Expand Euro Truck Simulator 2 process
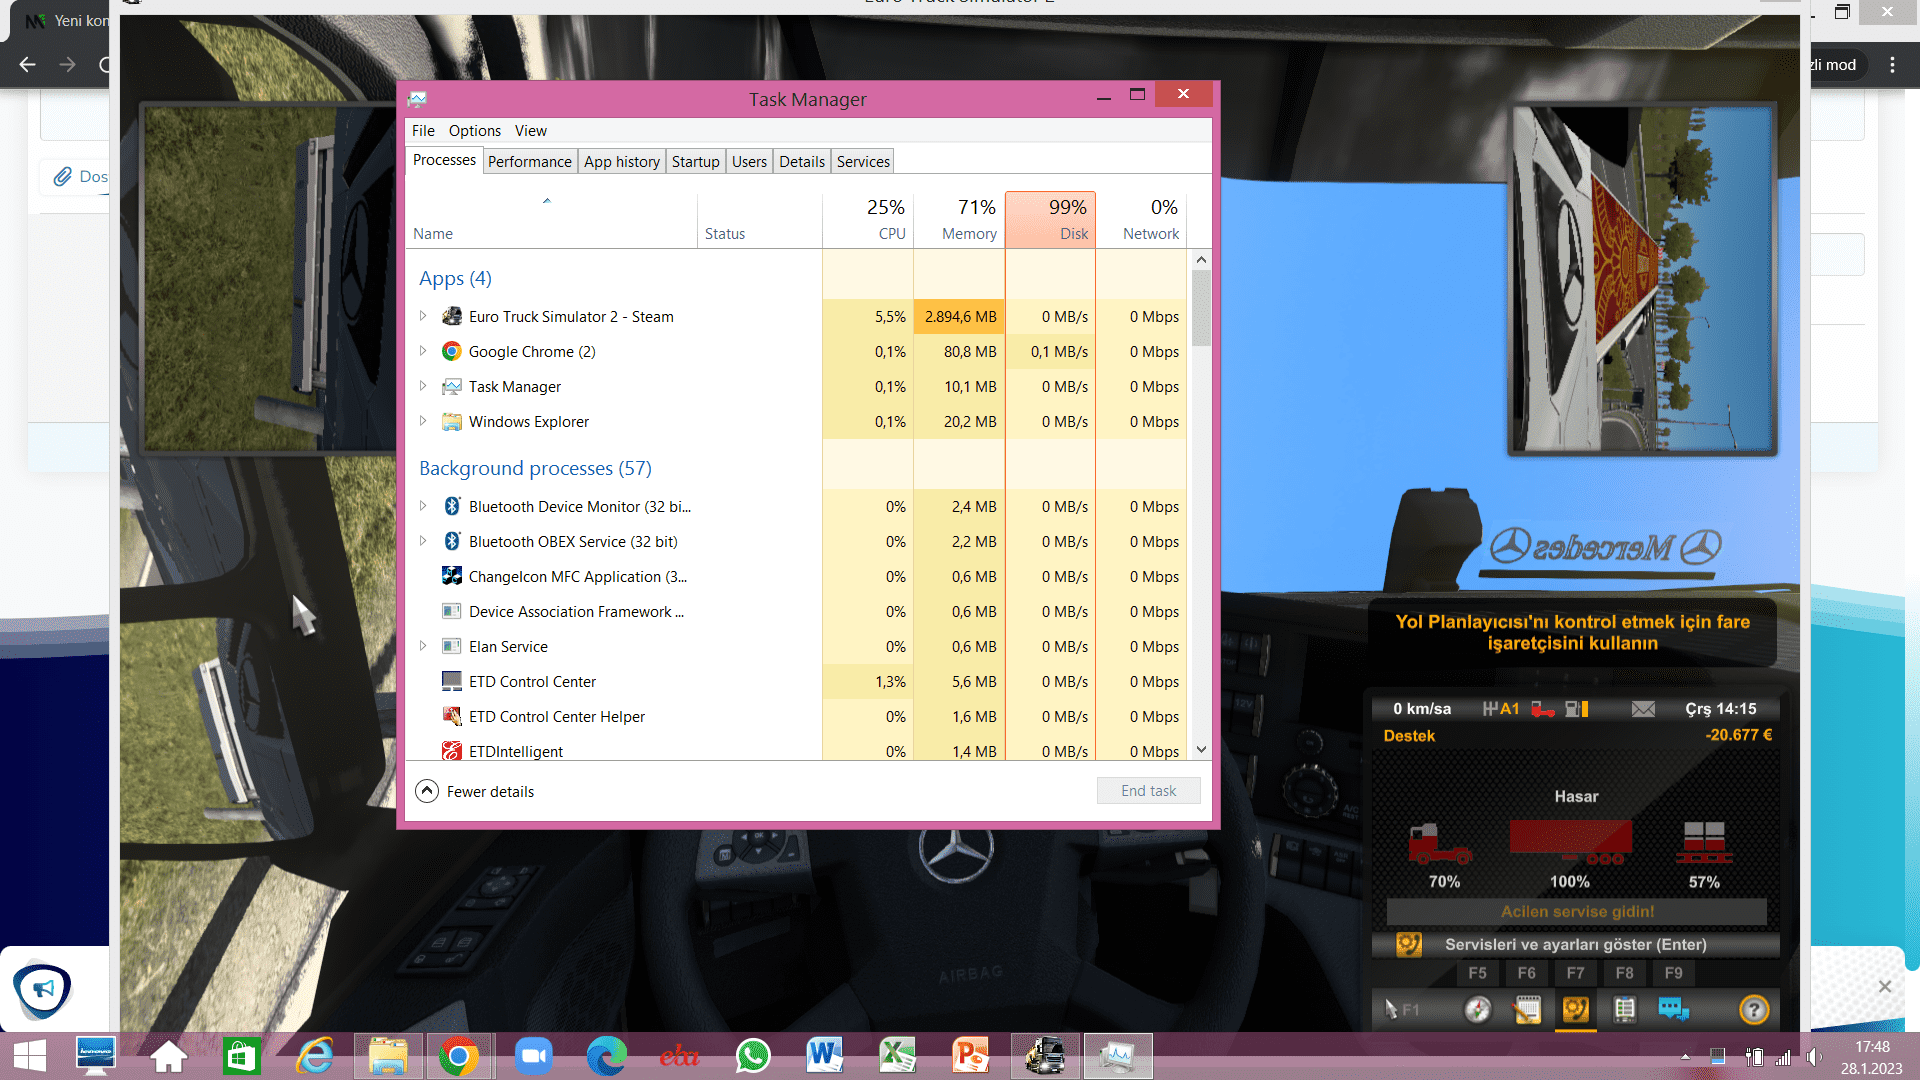 (423, 316)
